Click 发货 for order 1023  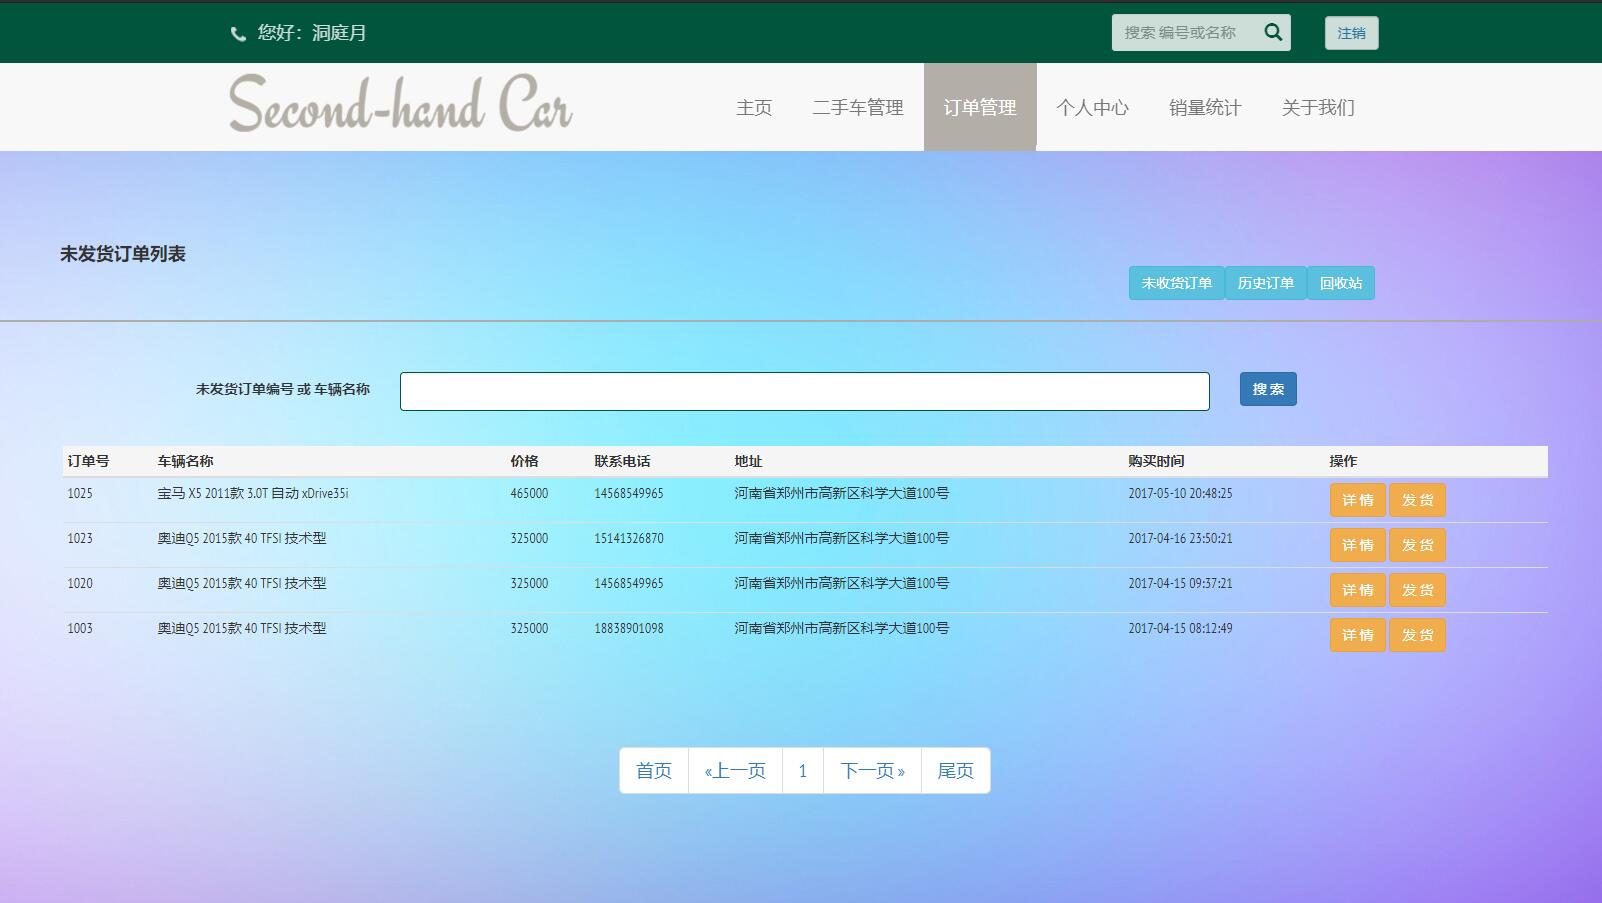[x=1416, y=544]
